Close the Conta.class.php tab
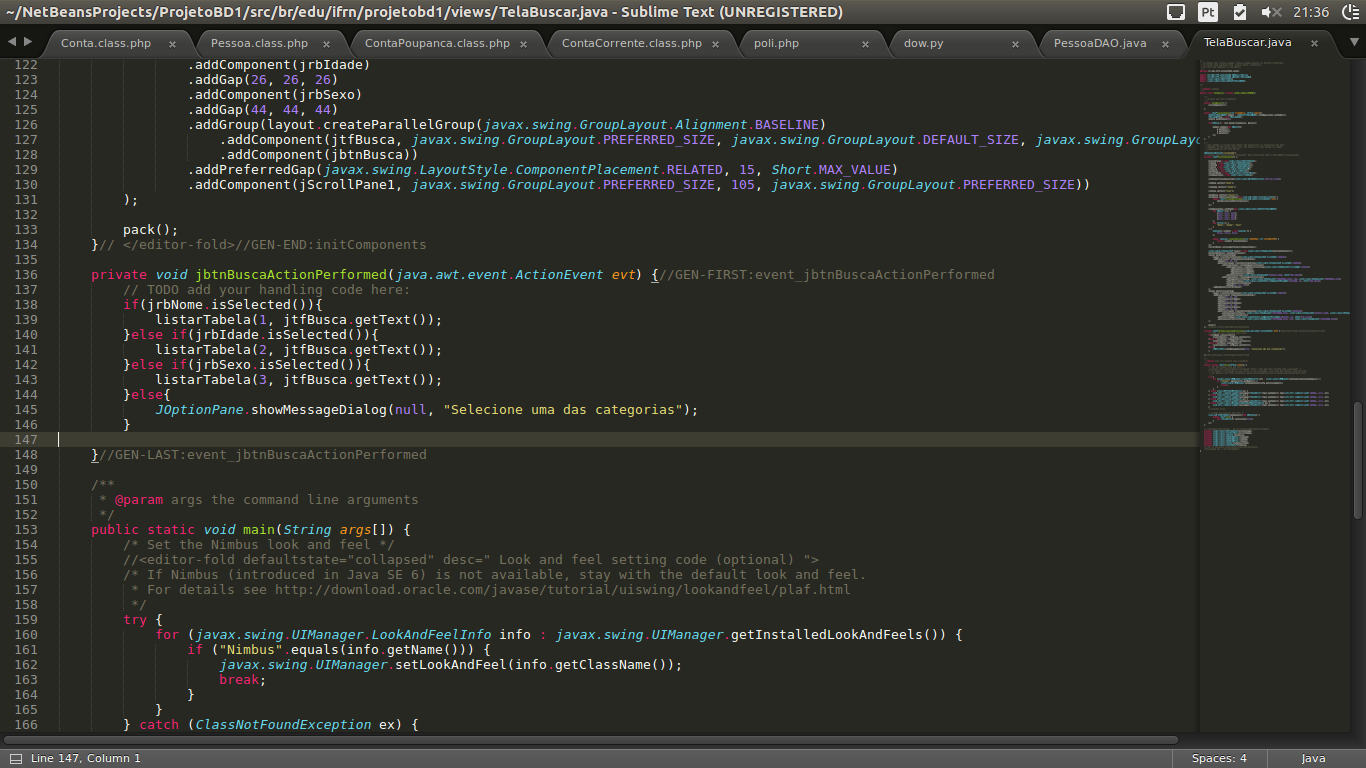1366x768 pixels. point(172,44)
